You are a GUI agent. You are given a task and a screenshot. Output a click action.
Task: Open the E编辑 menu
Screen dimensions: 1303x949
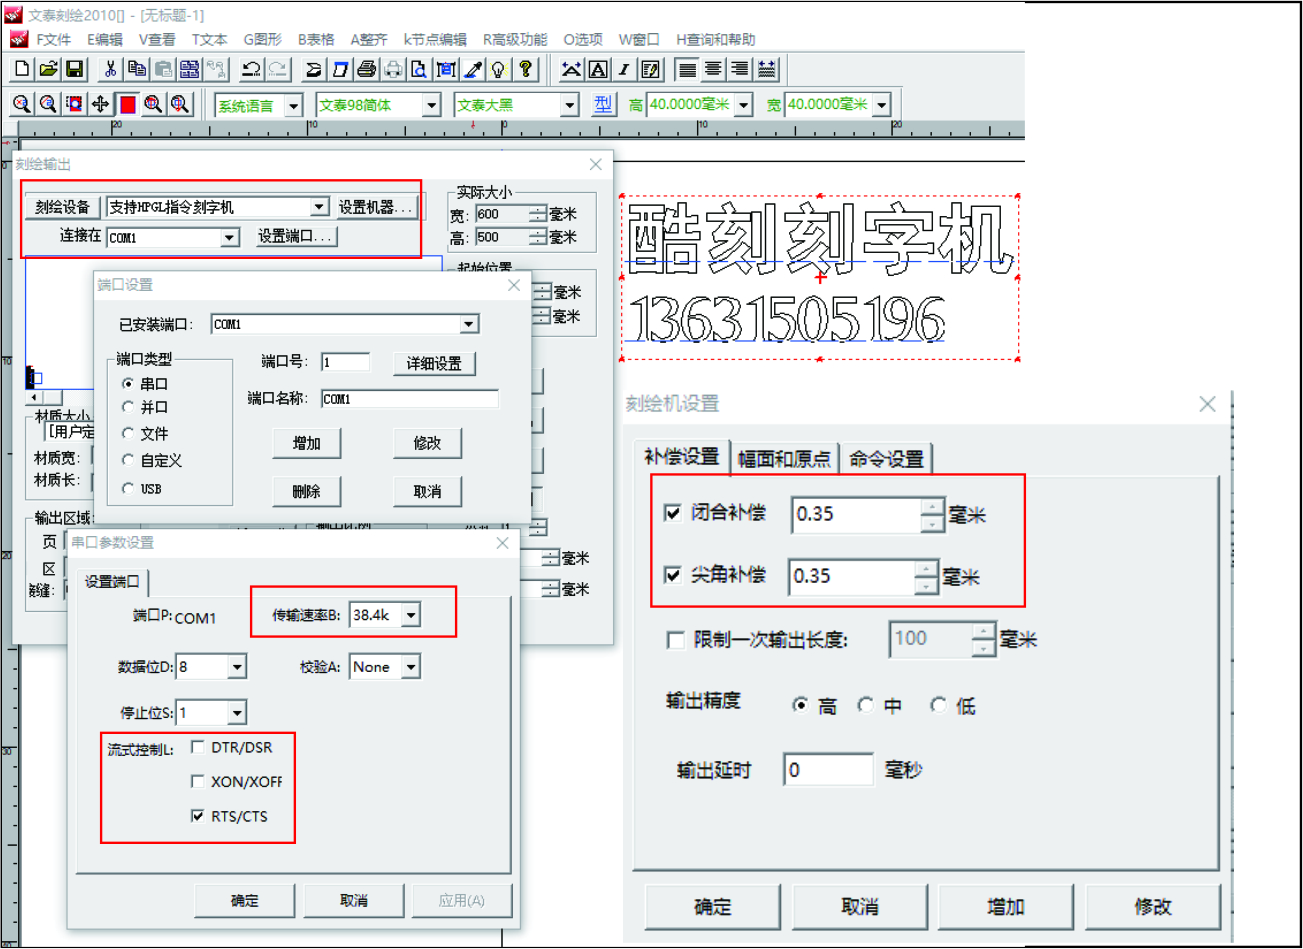[104, 40]
